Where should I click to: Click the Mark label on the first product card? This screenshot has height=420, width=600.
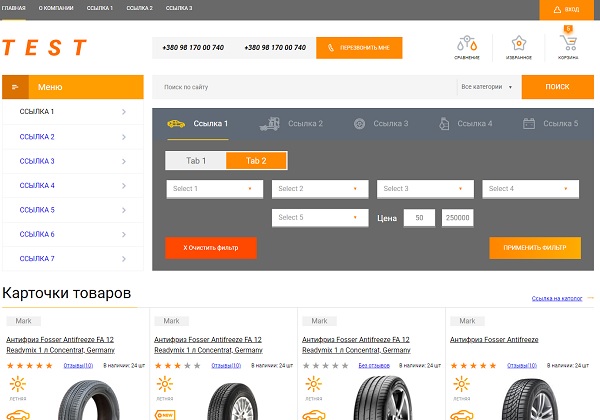(24, 321)
